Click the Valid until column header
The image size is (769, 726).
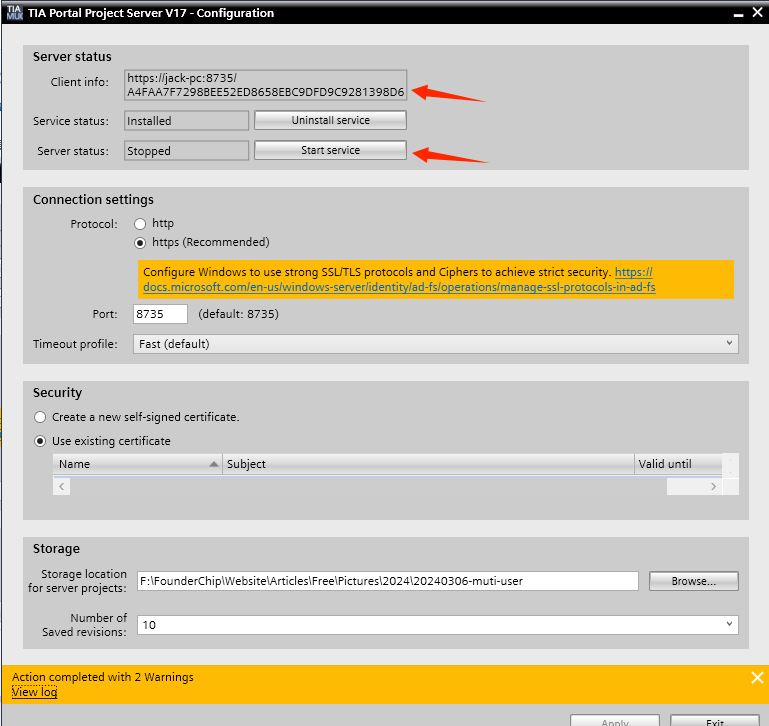click(678, 464)
